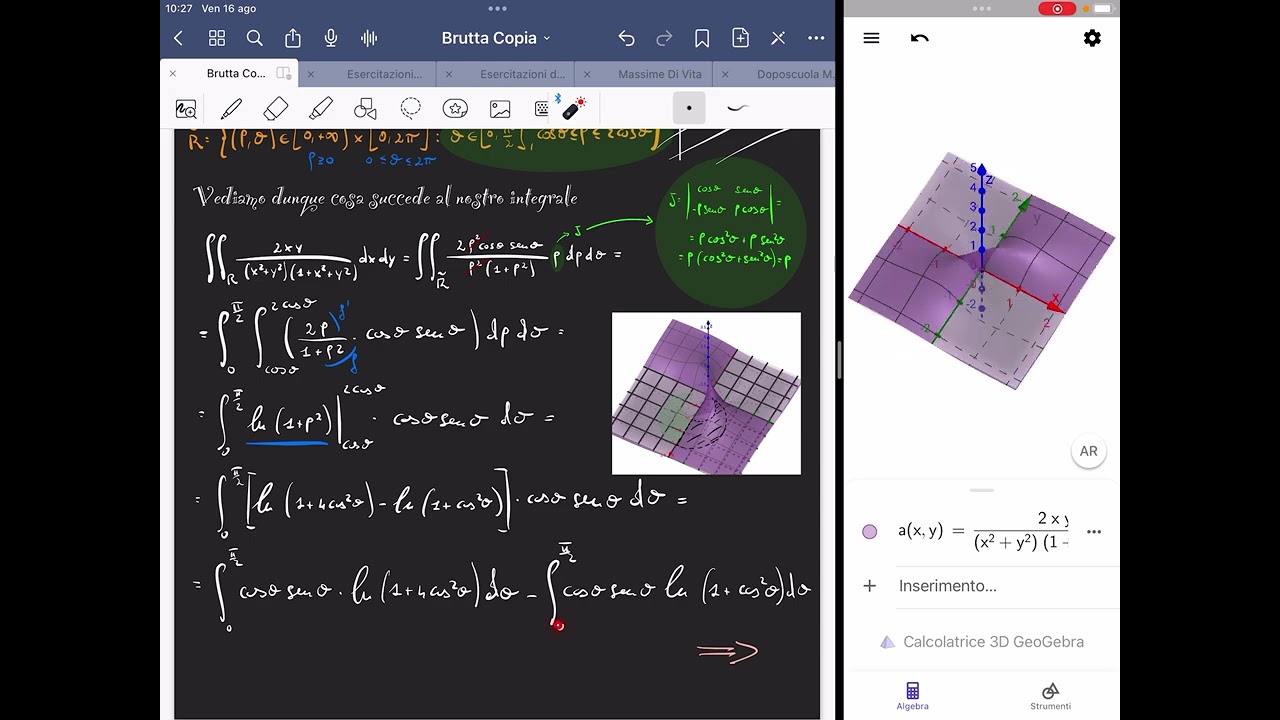This screenshot has height=720, width=1280.
Task: Select the Insert Image tool
Action: coord(500,109)
